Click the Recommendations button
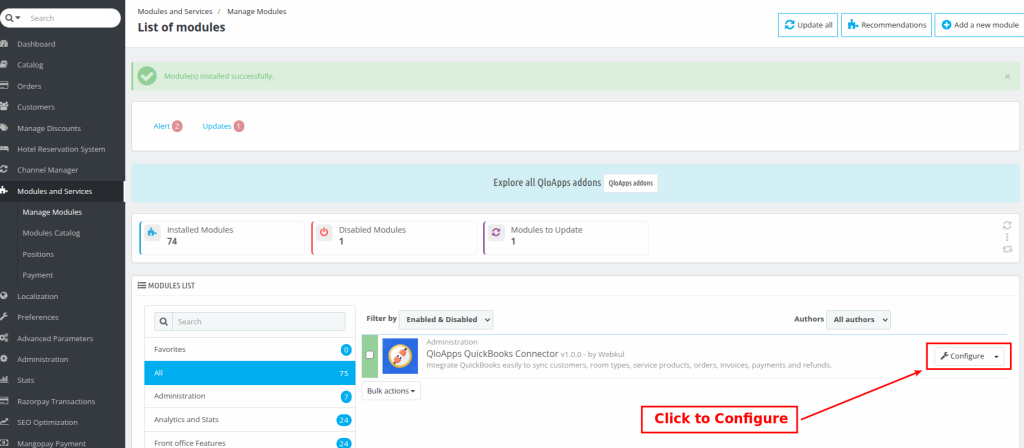 pos(886,25)
